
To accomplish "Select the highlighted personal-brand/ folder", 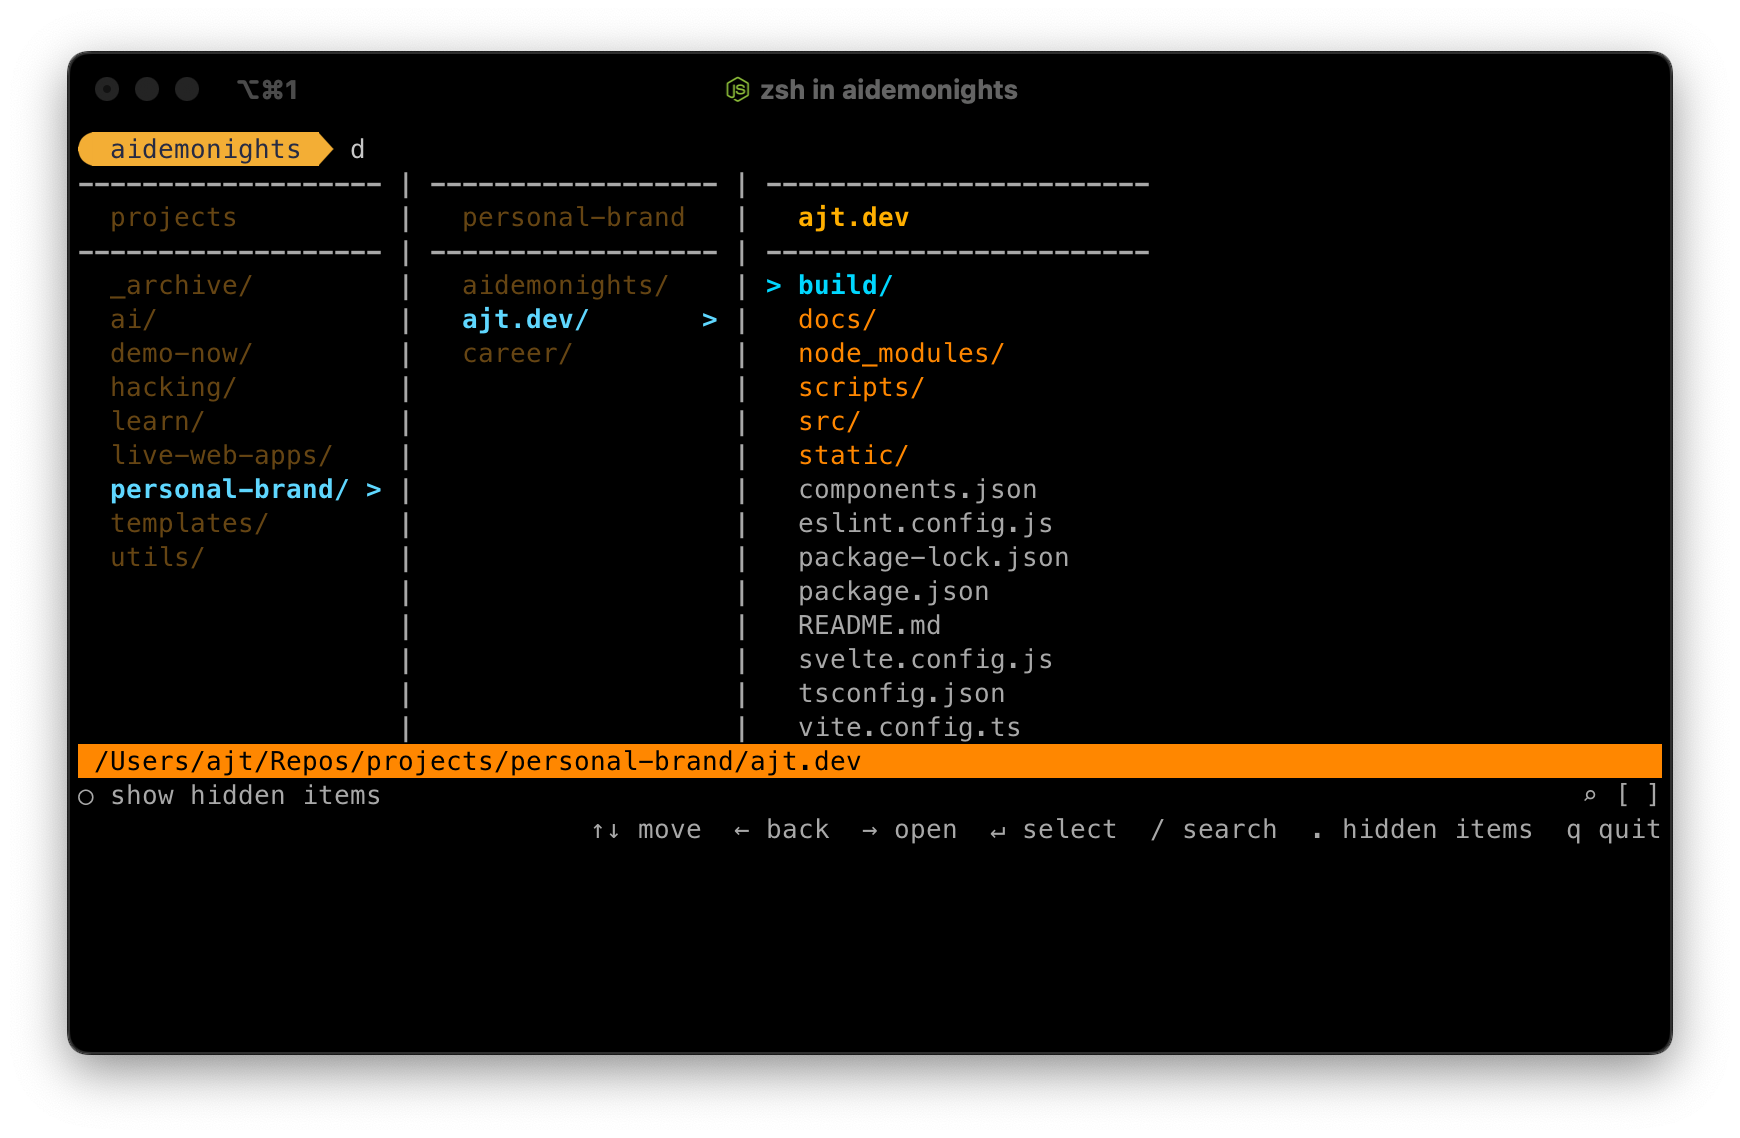I will pyautogui.click(x=229, y=490).
